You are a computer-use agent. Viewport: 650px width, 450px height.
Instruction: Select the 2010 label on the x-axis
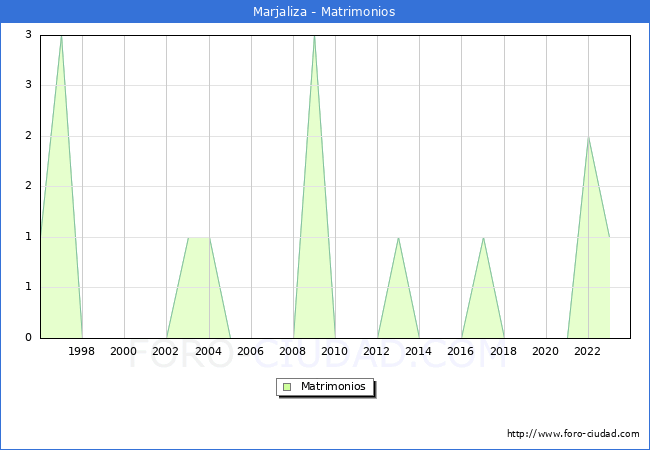[x=335, y=351]
